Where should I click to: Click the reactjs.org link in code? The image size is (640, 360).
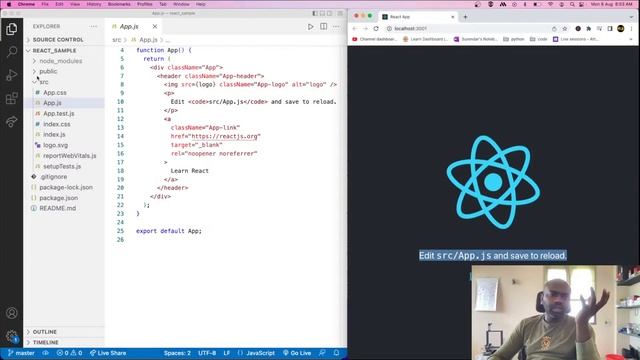point(225,136)
